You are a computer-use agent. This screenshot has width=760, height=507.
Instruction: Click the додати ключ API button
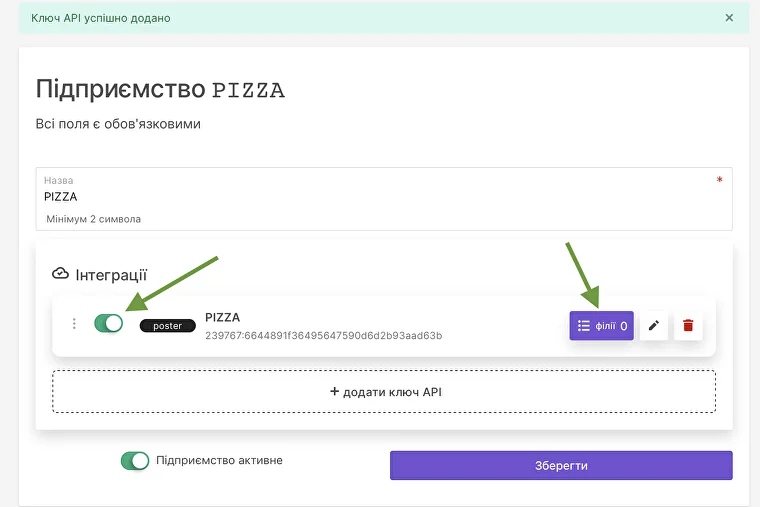click(x=384, y=392)
